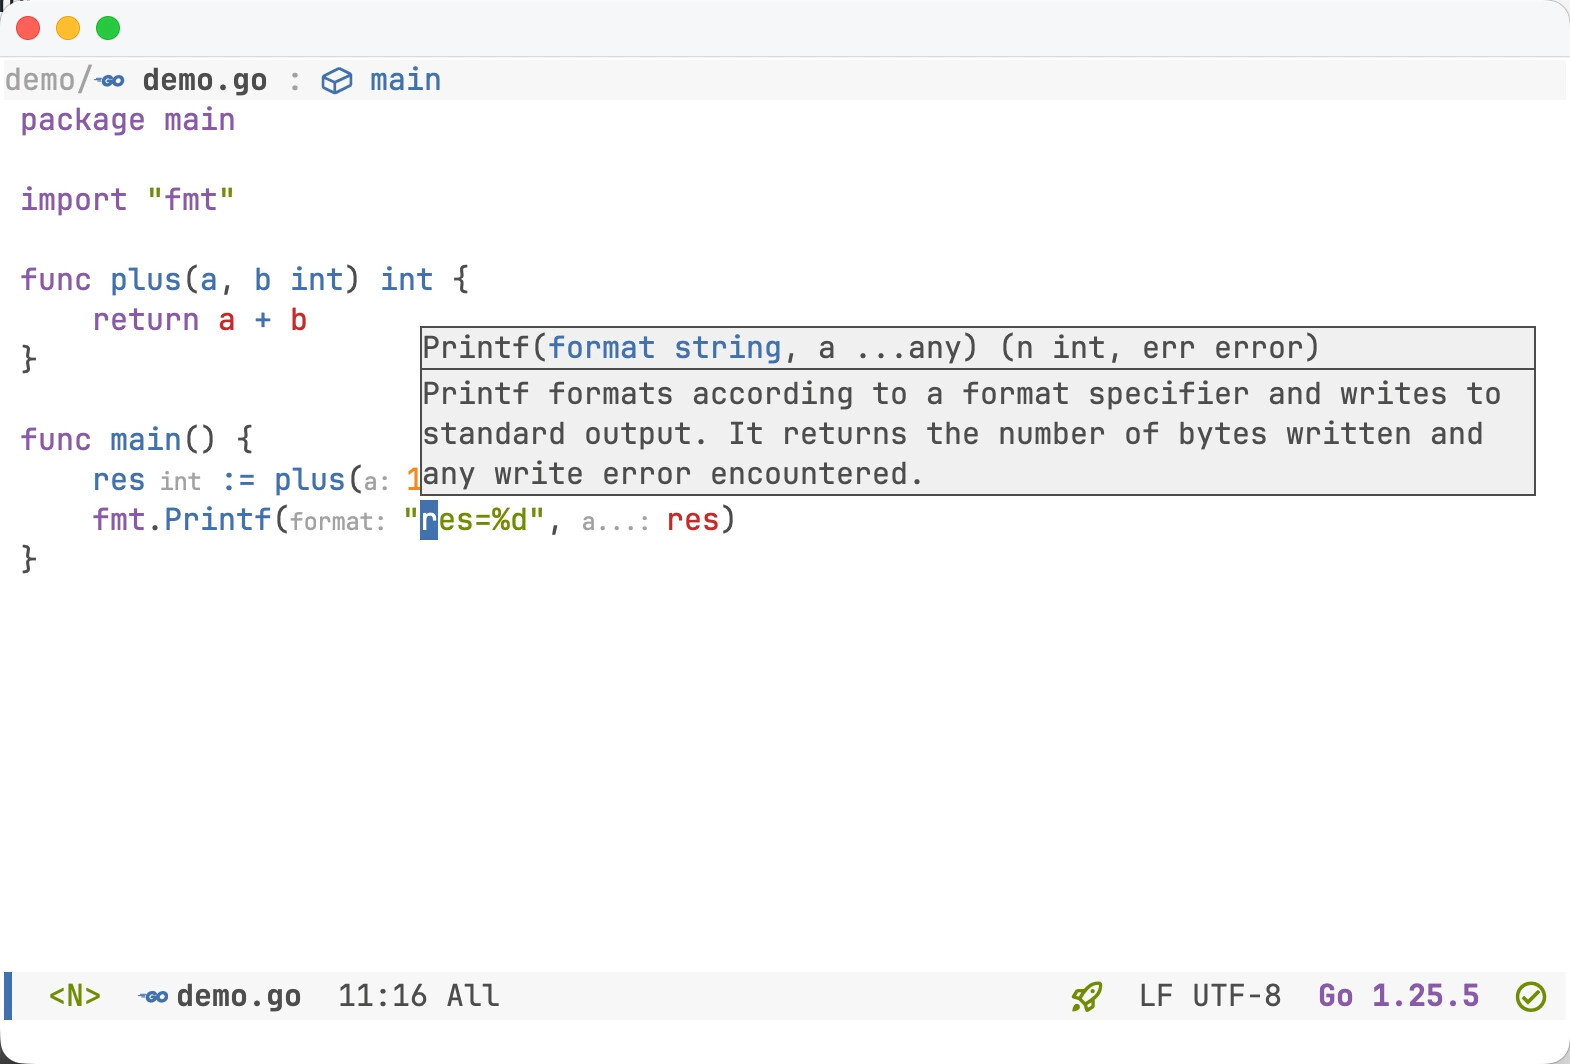The width and height of the screenshot is (1570, 1064).
Task: Click the demo.go filename in the status line
Action: tap(239, 996)
